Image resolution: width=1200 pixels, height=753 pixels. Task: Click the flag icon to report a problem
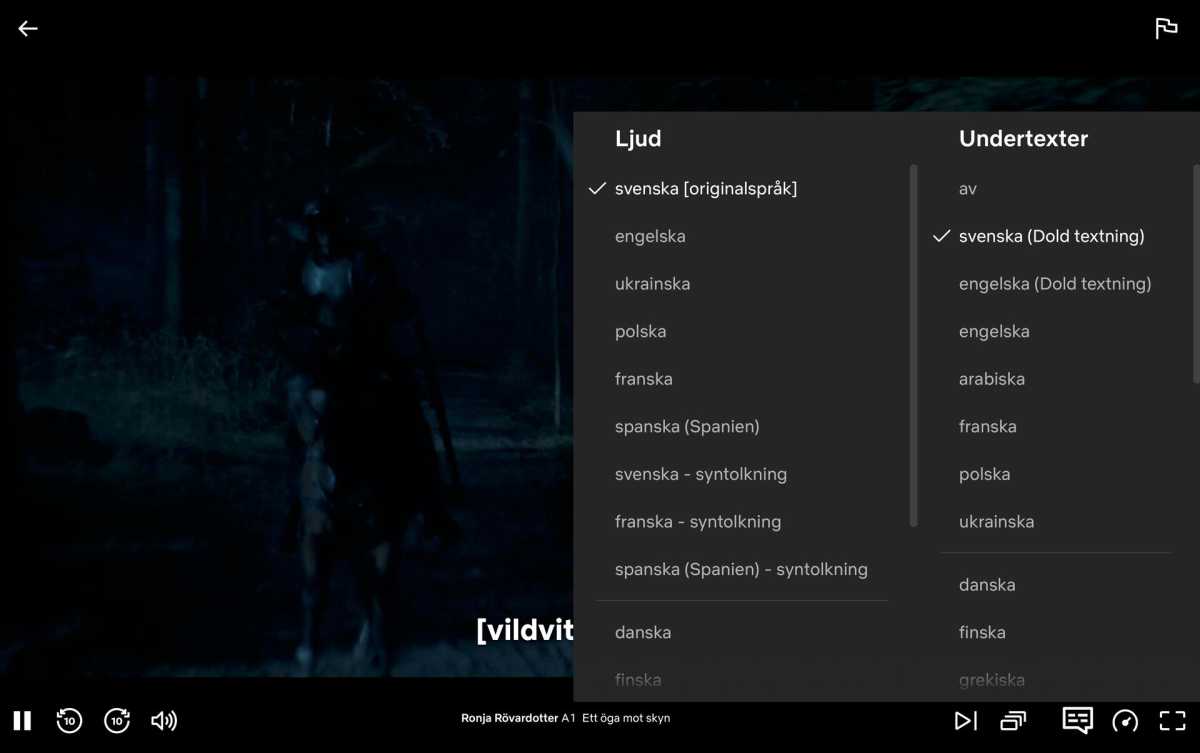click(x=1166, y=29)
